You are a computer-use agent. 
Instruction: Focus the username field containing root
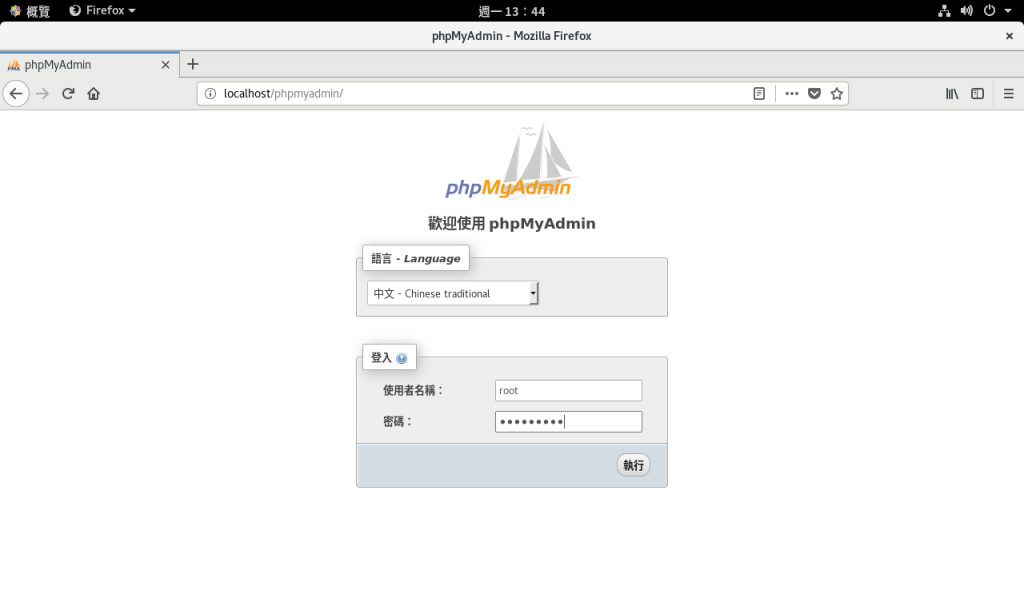pyautogui.click(x=568, y=391)
